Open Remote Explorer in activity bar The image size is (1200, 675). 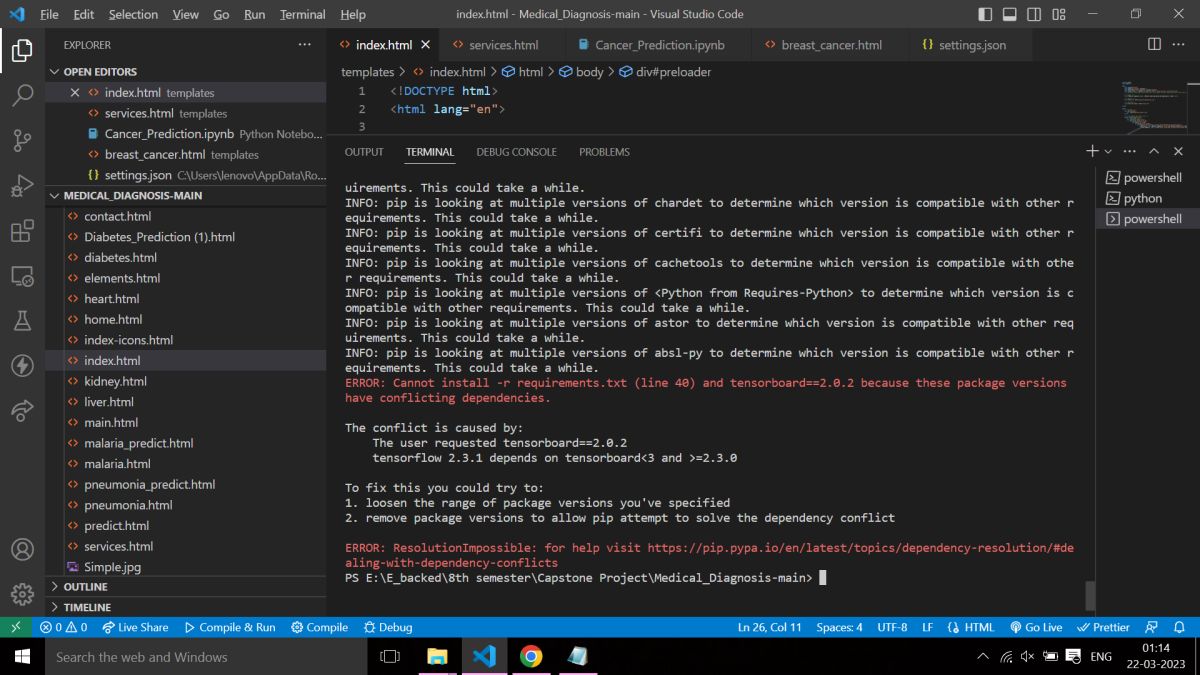click(x=22, y=276)
